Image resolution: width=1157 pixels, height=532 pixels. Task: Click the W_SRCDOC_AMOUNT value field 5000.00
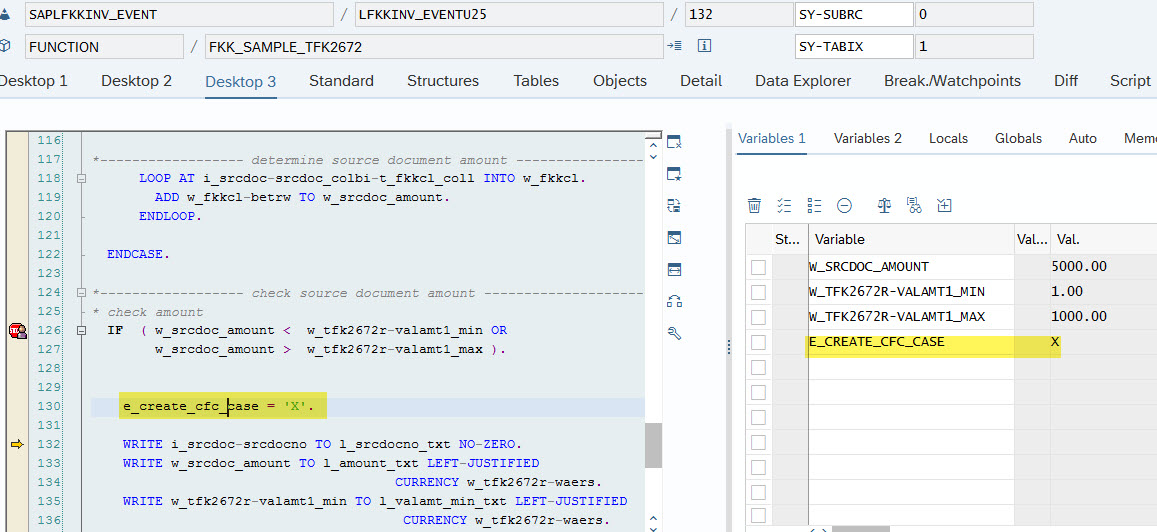point(1079,267)
